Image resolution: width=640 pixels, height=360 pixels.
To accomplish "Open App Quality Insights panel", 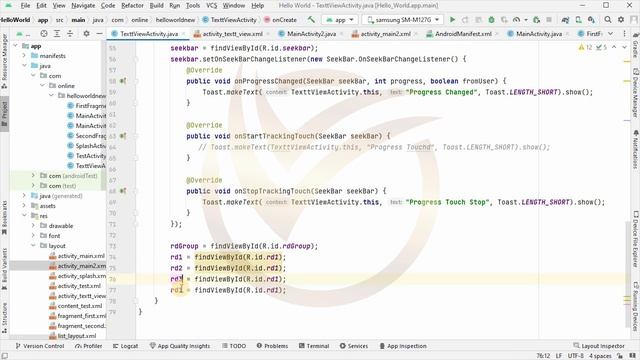I will (180, 346).
